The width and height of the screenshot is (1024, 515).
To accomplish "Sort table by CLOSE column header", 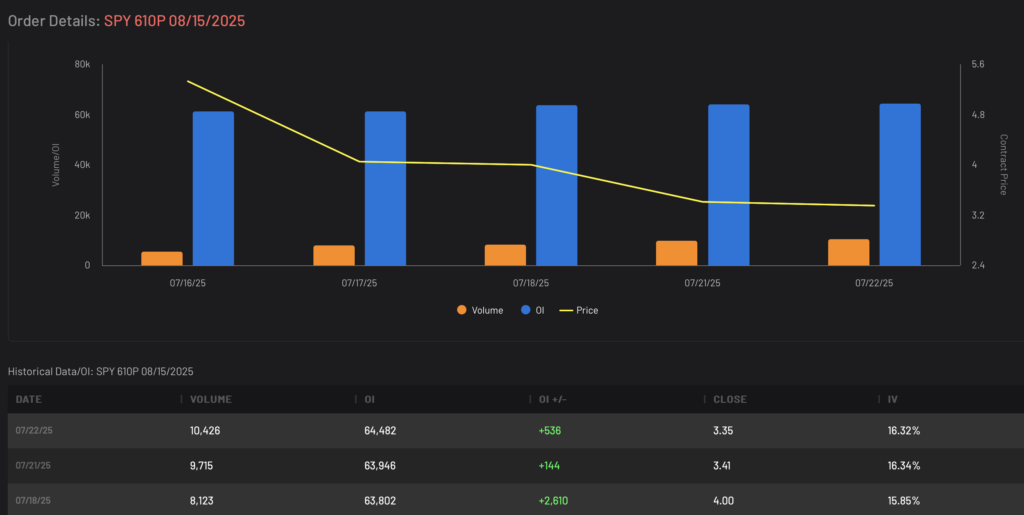I will click(729, 399).
